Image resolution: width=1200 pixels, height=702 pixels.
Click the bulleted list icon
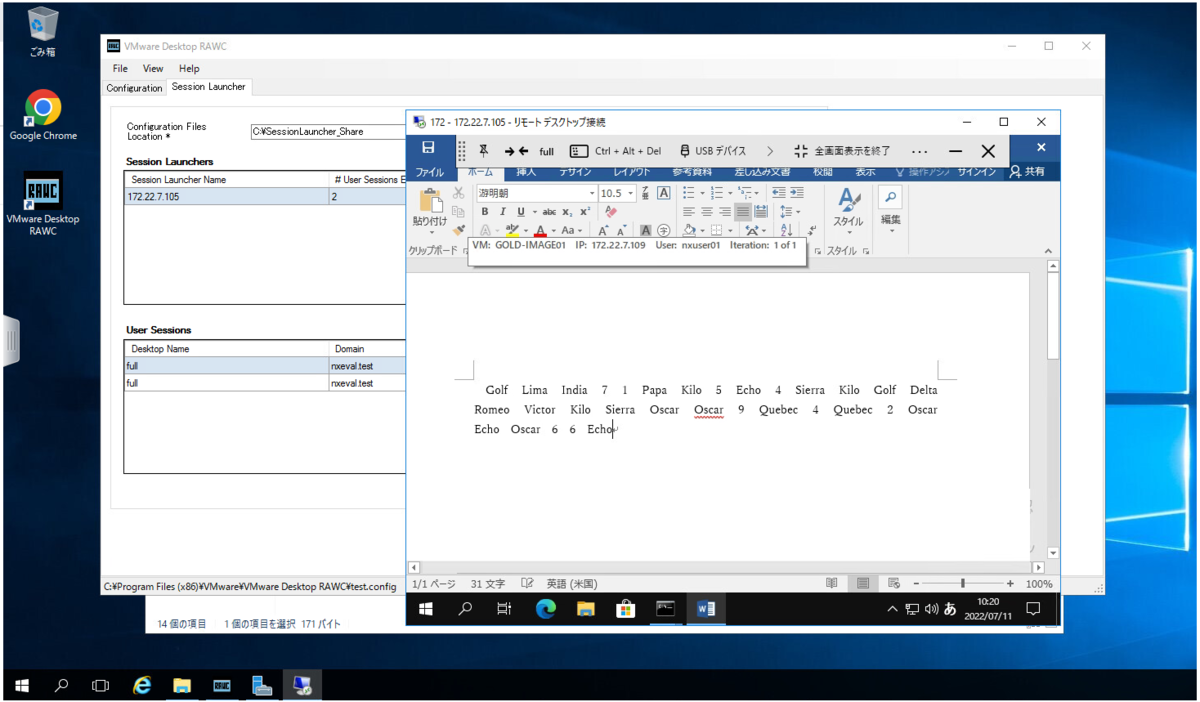click(691, 193)
